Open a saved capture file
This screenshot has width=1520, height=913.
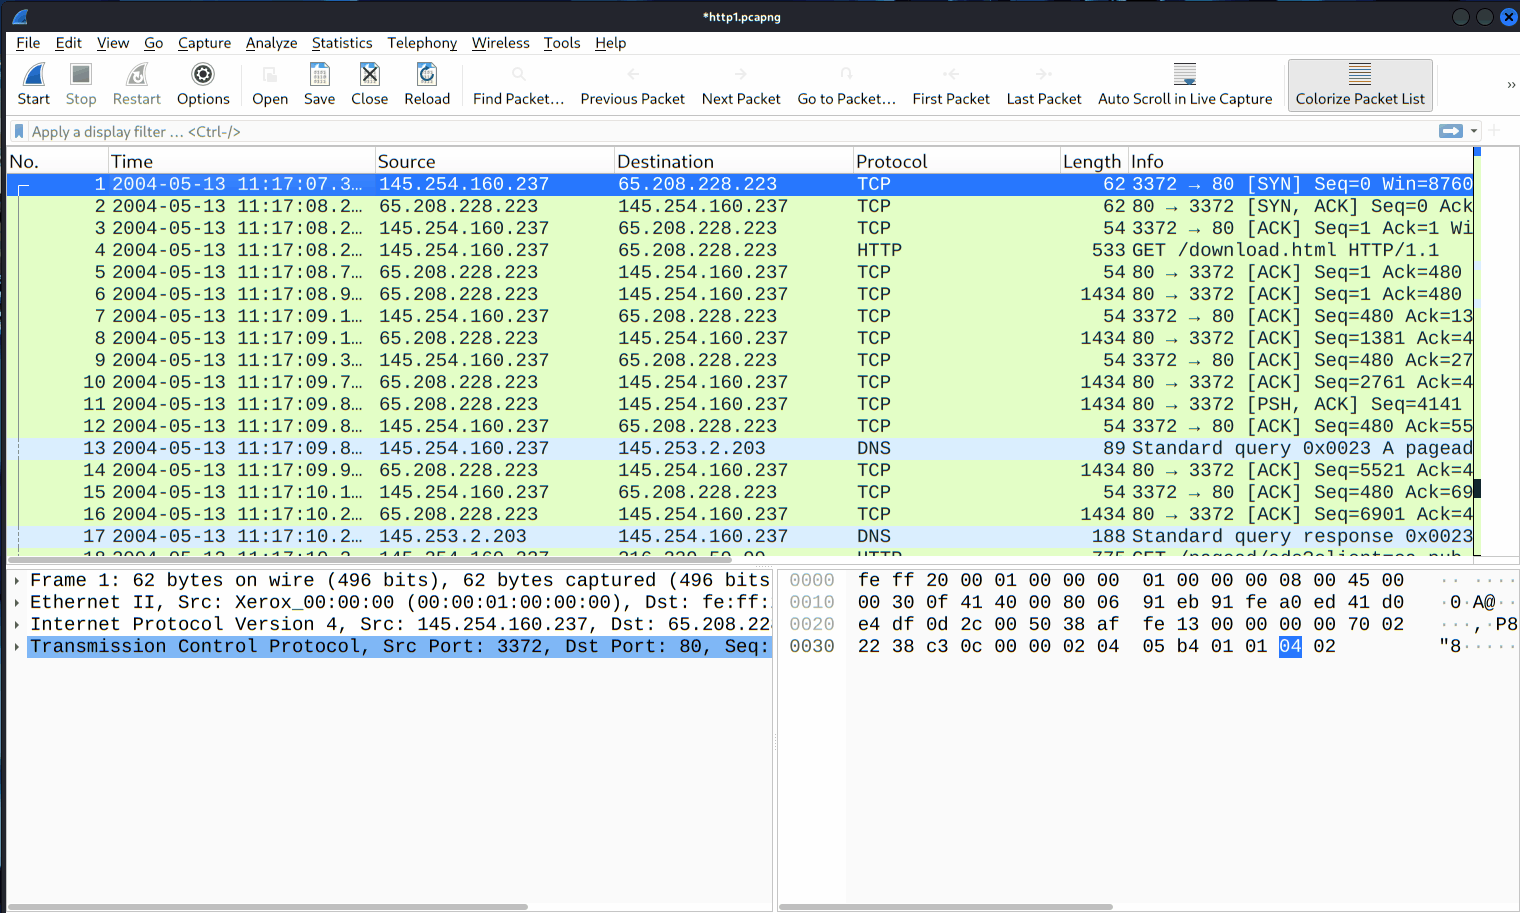269,85
